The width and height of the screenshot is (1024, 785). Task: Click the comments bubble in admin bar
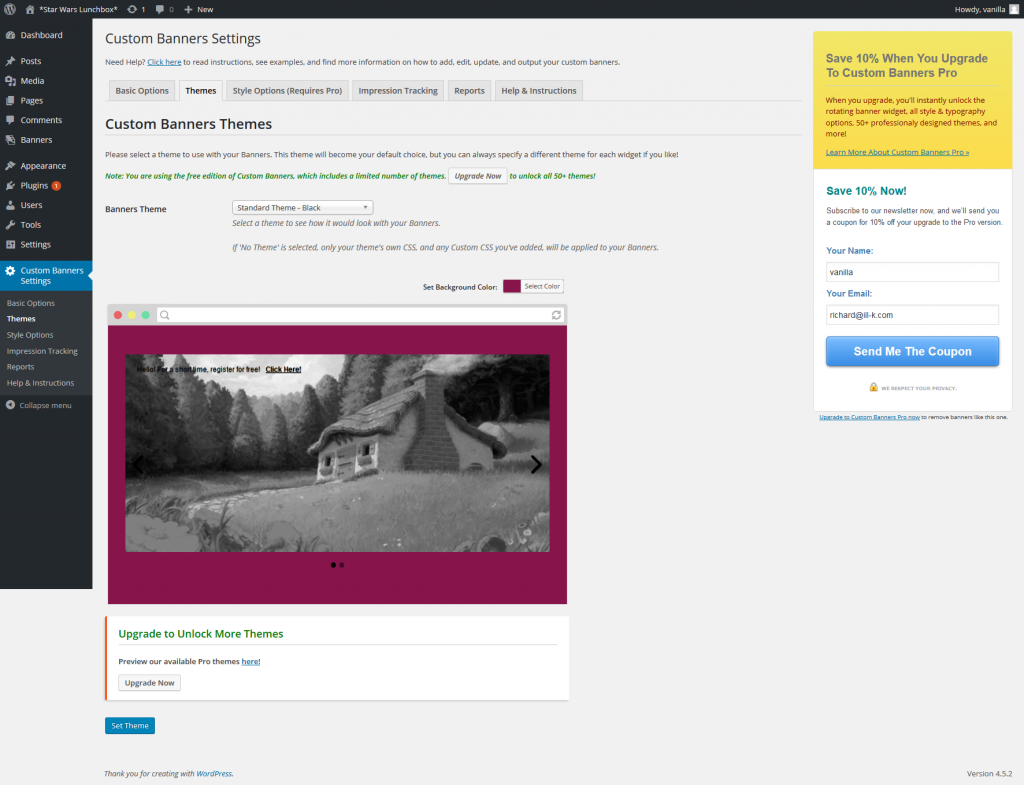click(x=164, y=9)
